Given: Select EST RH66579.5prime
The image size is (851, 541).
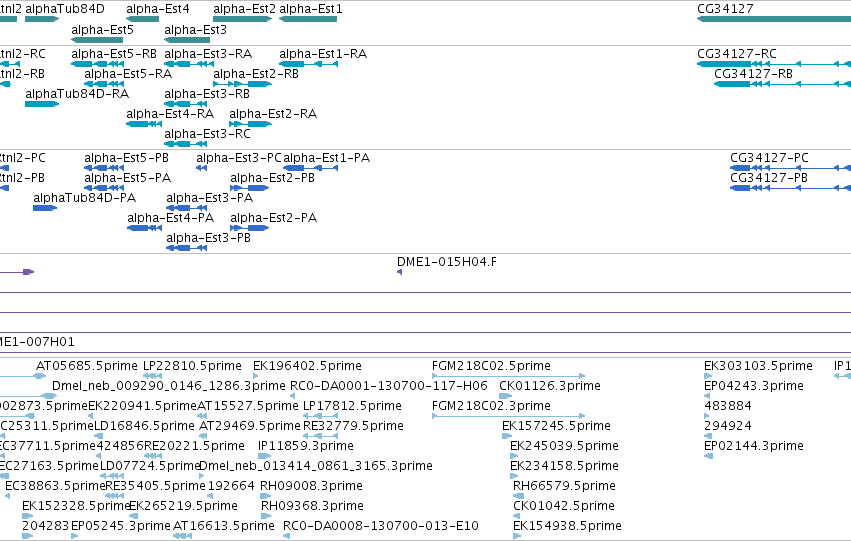Looking at the screenshot, I should (x=518, y=496).
